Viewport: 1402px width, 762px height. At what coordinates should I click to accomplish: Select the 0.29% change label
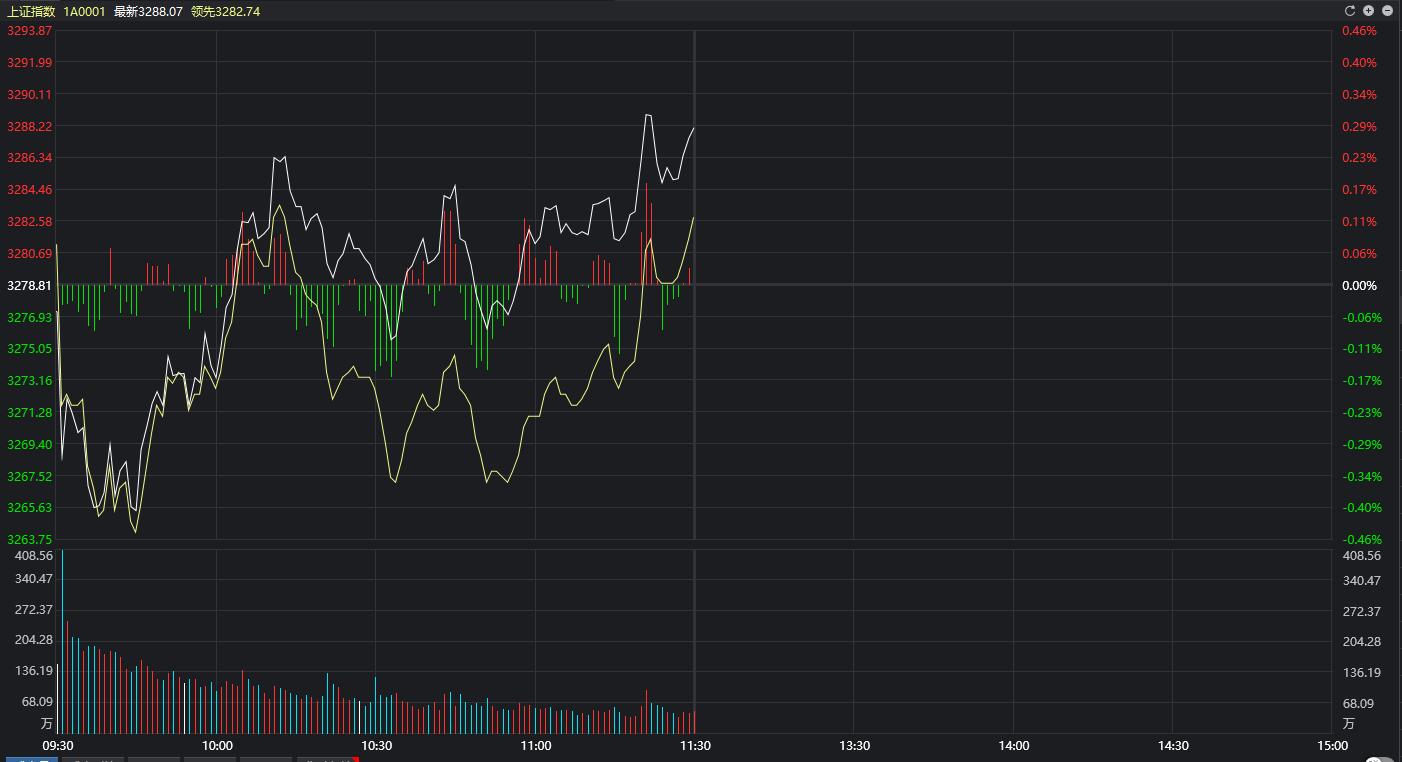[1360, 127]
